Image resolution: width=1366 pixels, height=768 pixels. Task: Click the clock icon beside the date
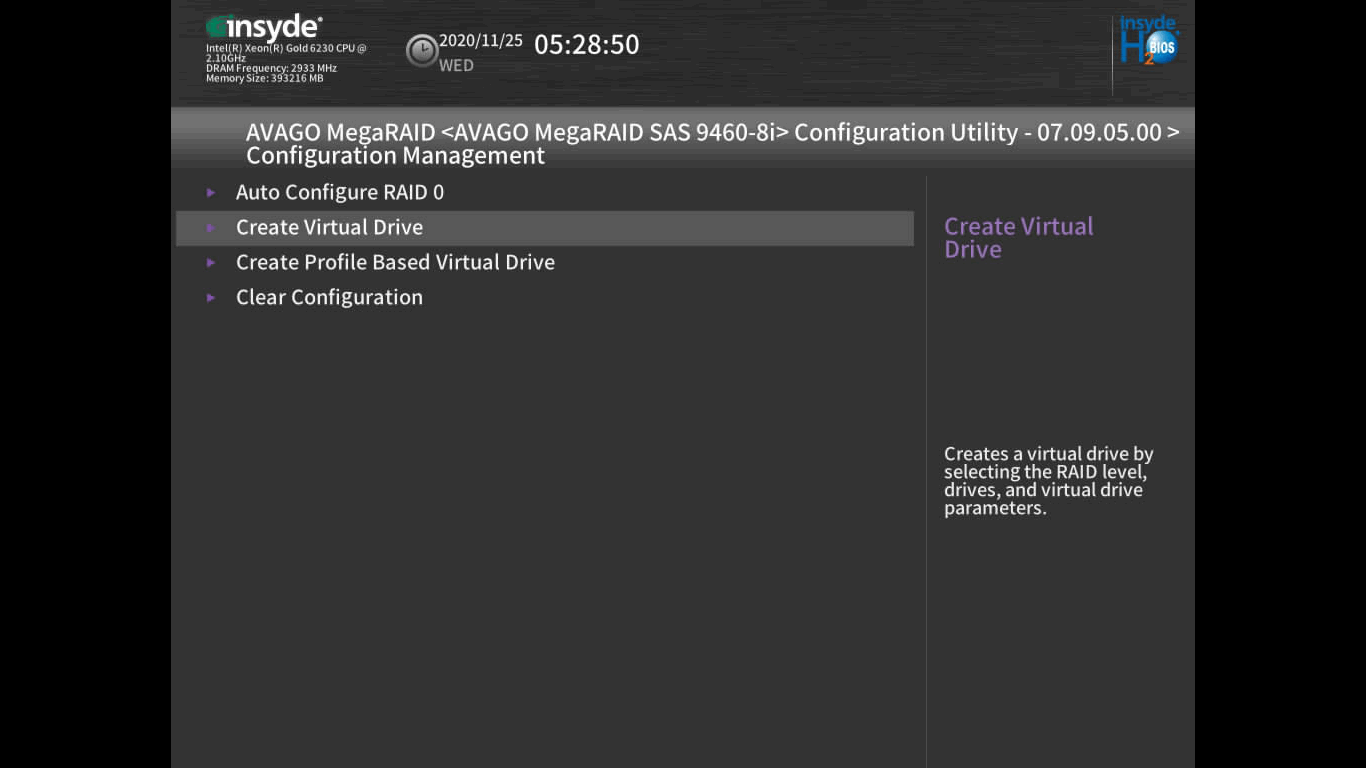click(422, 50)
